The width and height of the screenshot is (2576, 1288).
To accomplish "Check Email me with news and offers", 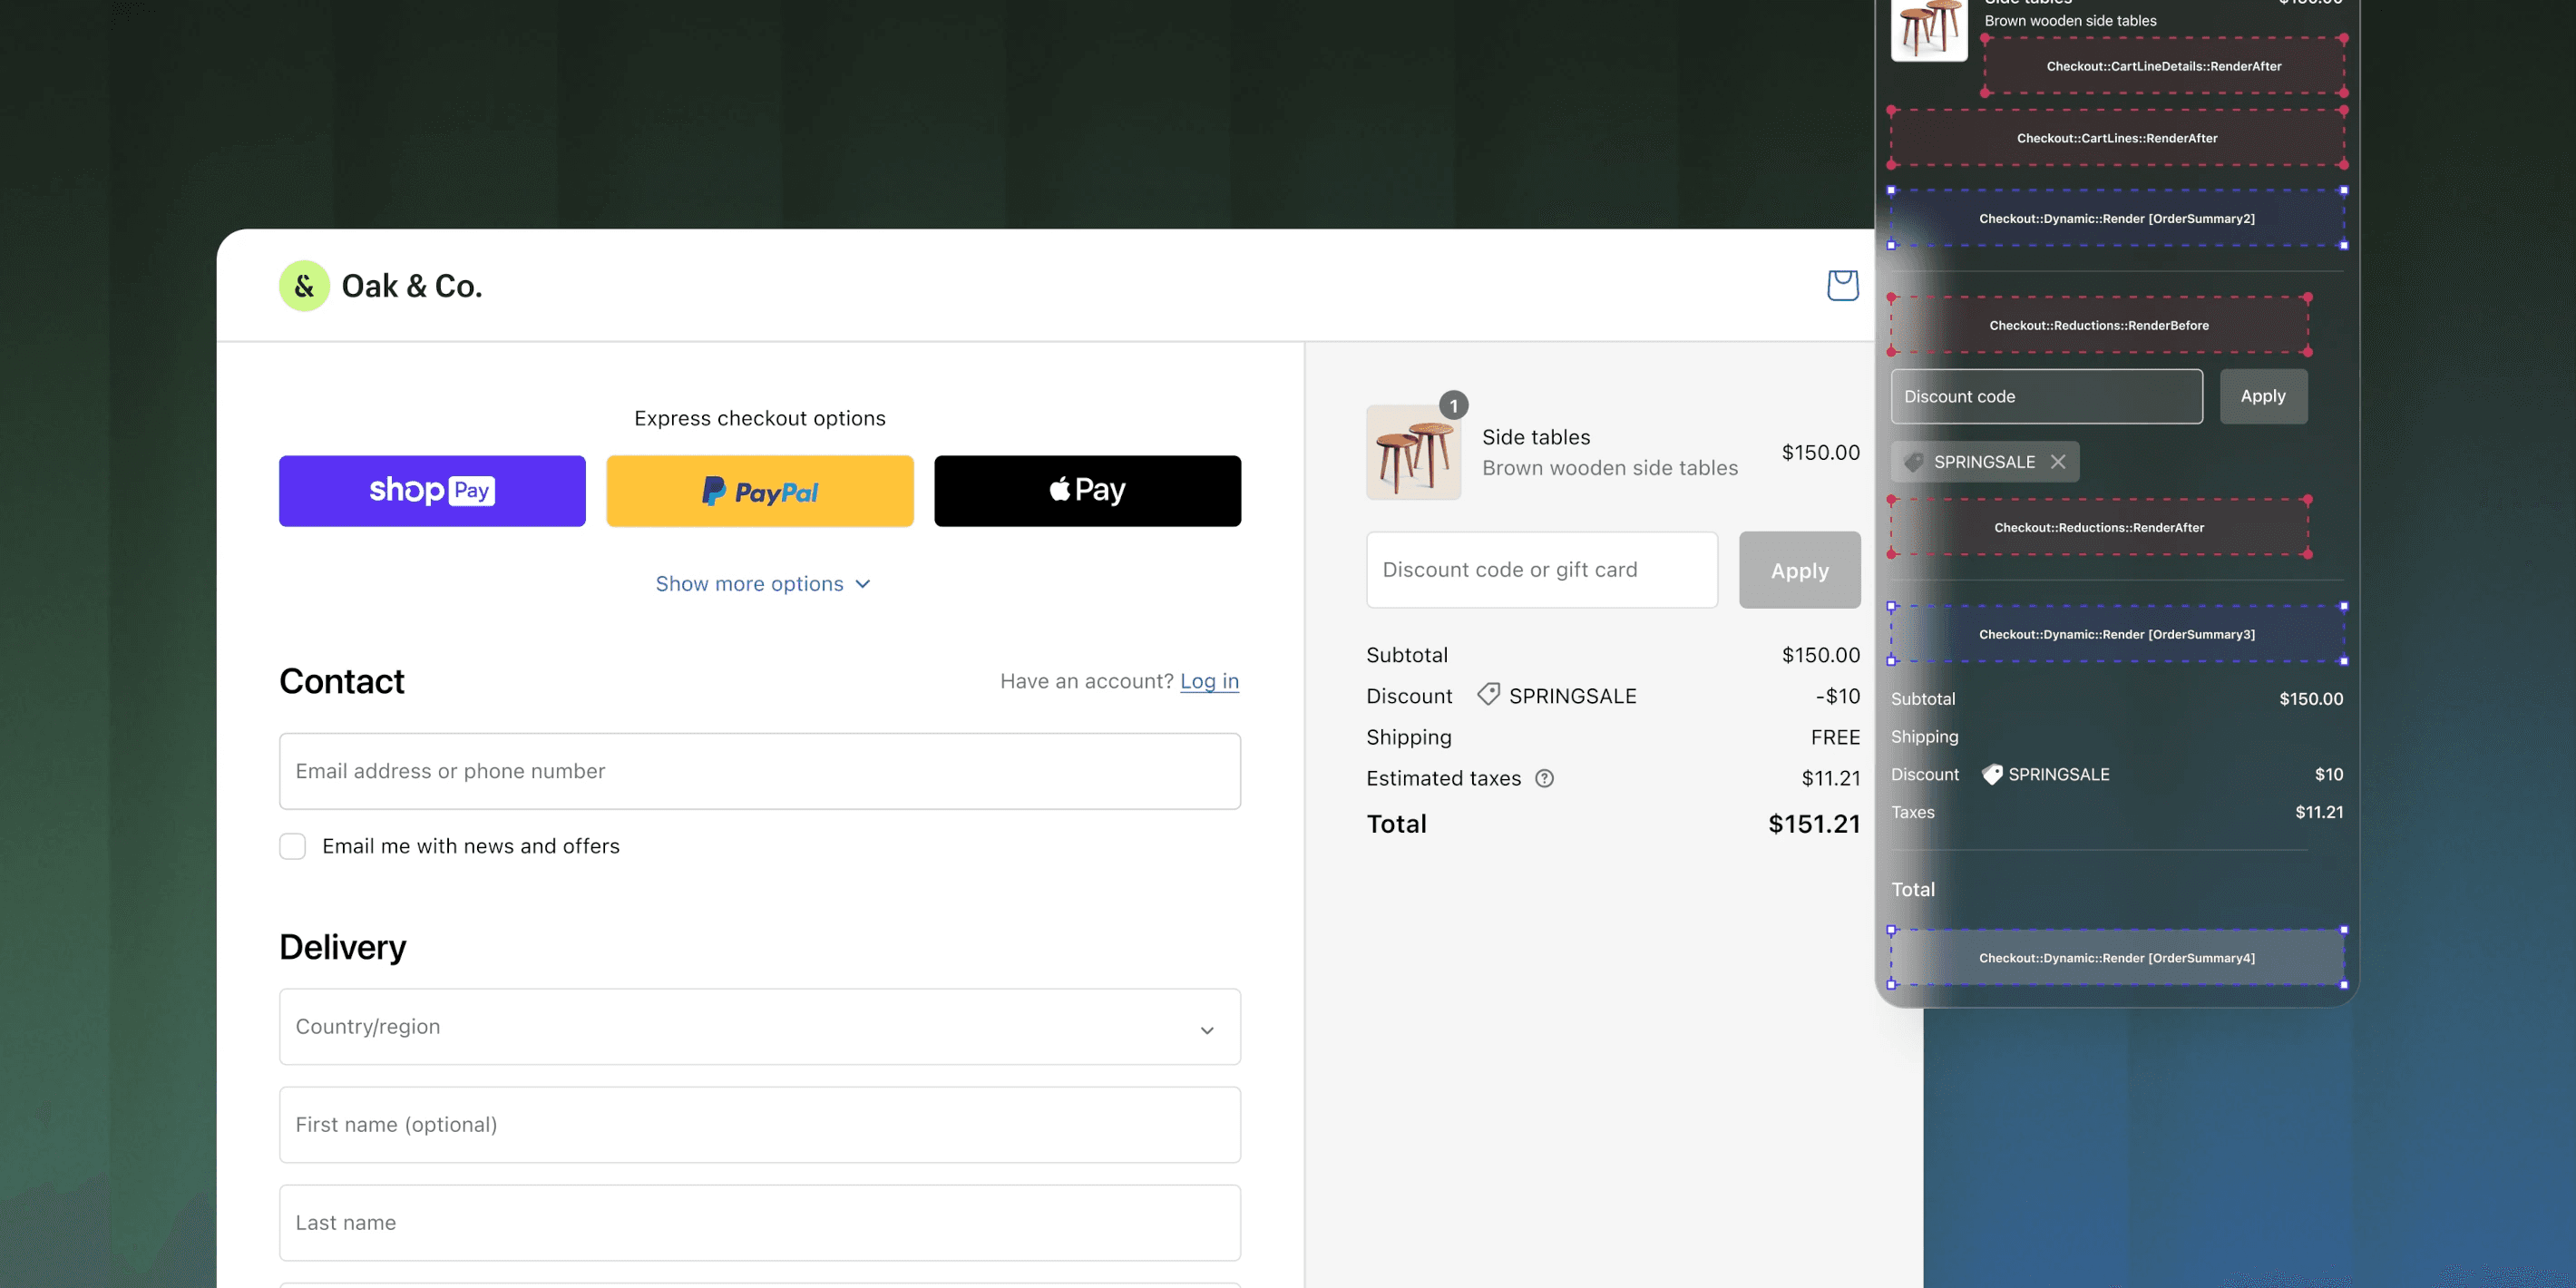I will point(293,846).
